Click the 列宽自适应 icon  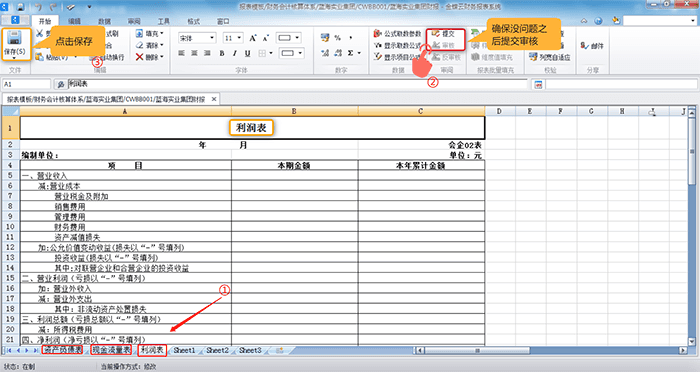[x=533, y=57]
